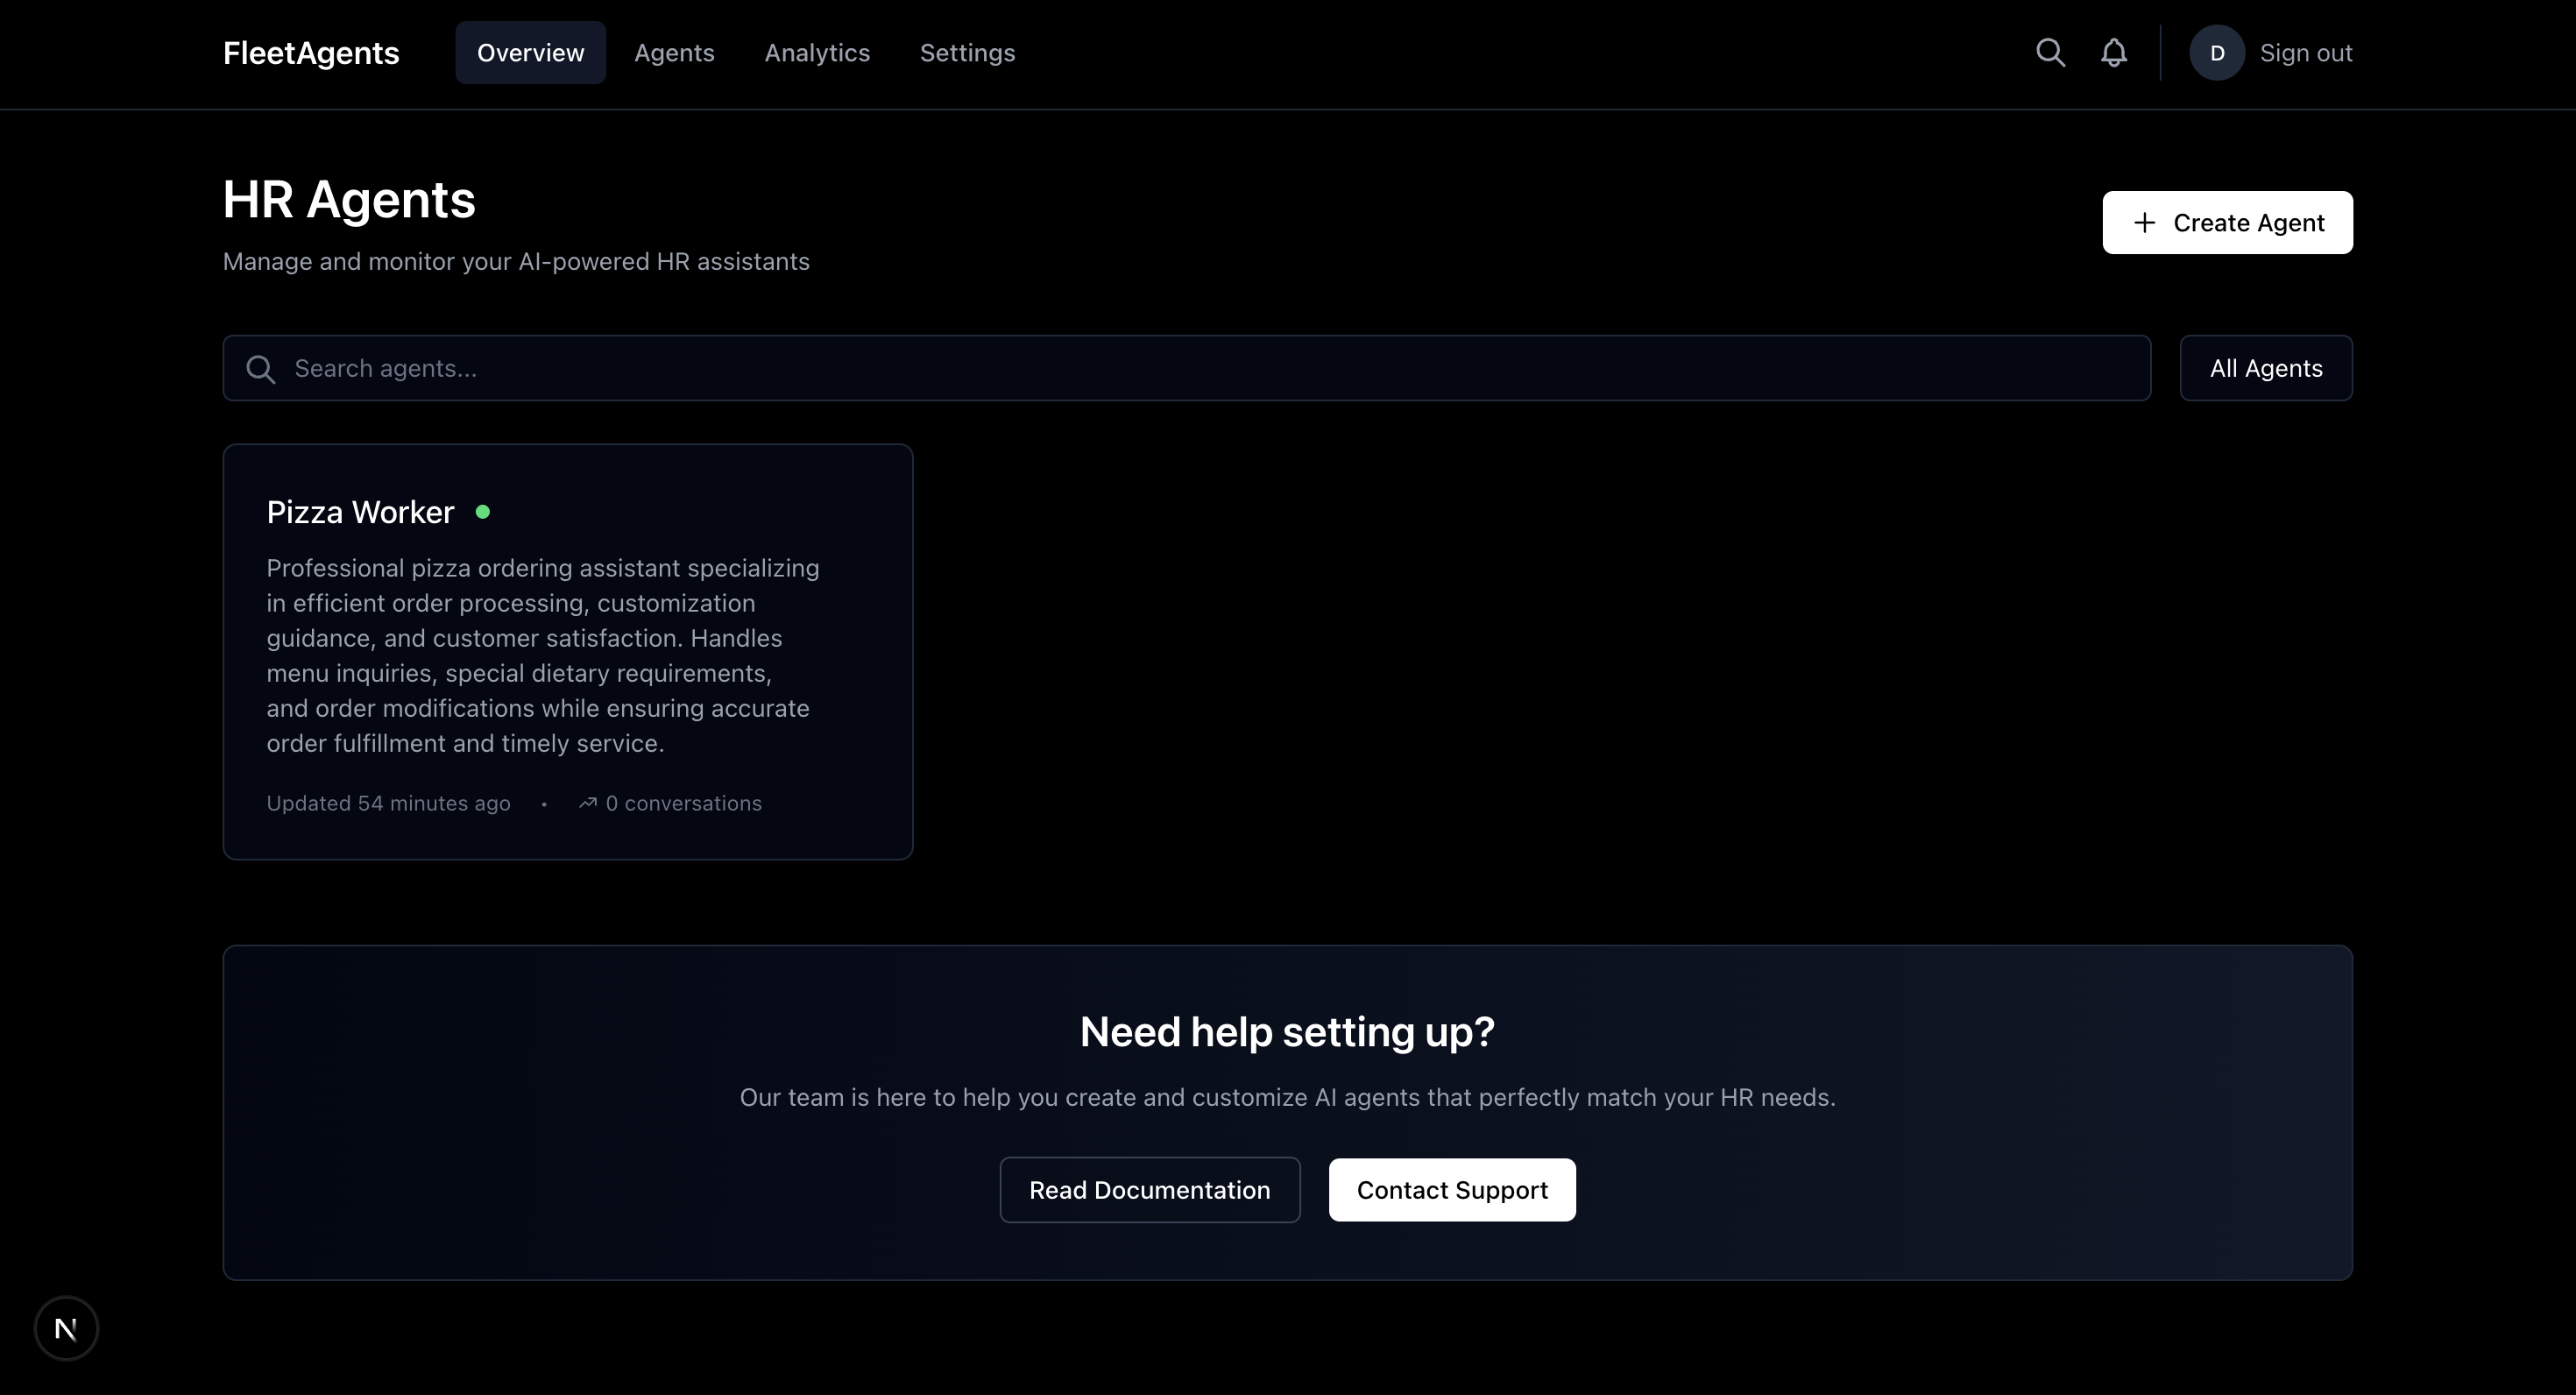Switch to the Overview tab
Screen dimensions: 2576x1395
(x=530, y=53)
